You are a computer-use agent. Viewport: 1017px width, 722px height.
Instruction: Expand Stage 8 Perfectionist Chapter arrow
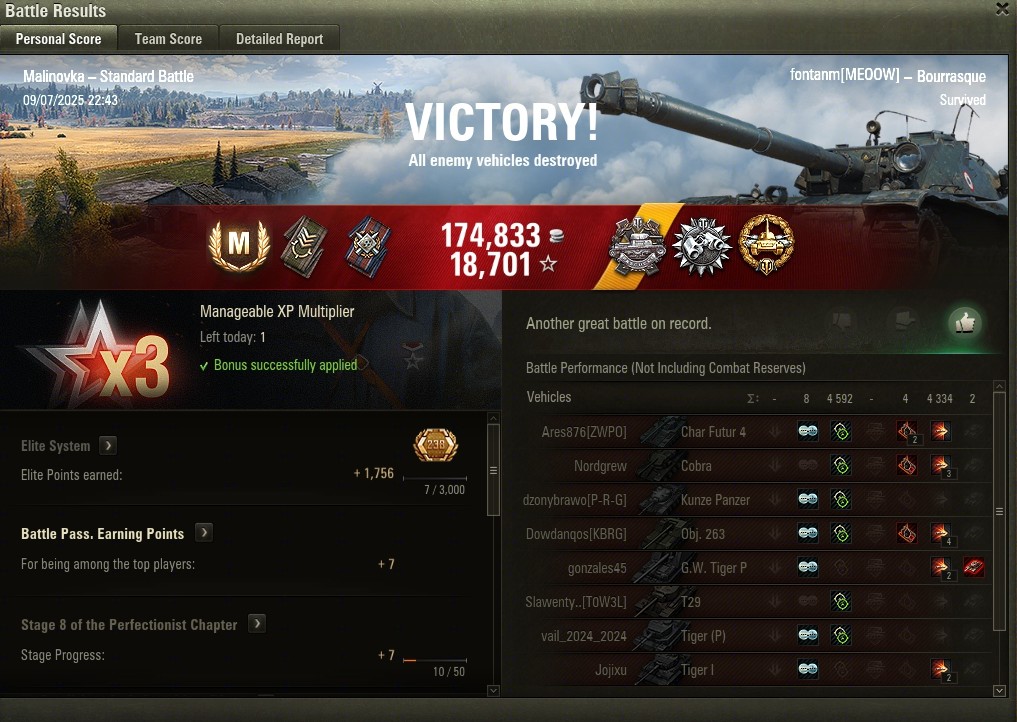point(257,623)
